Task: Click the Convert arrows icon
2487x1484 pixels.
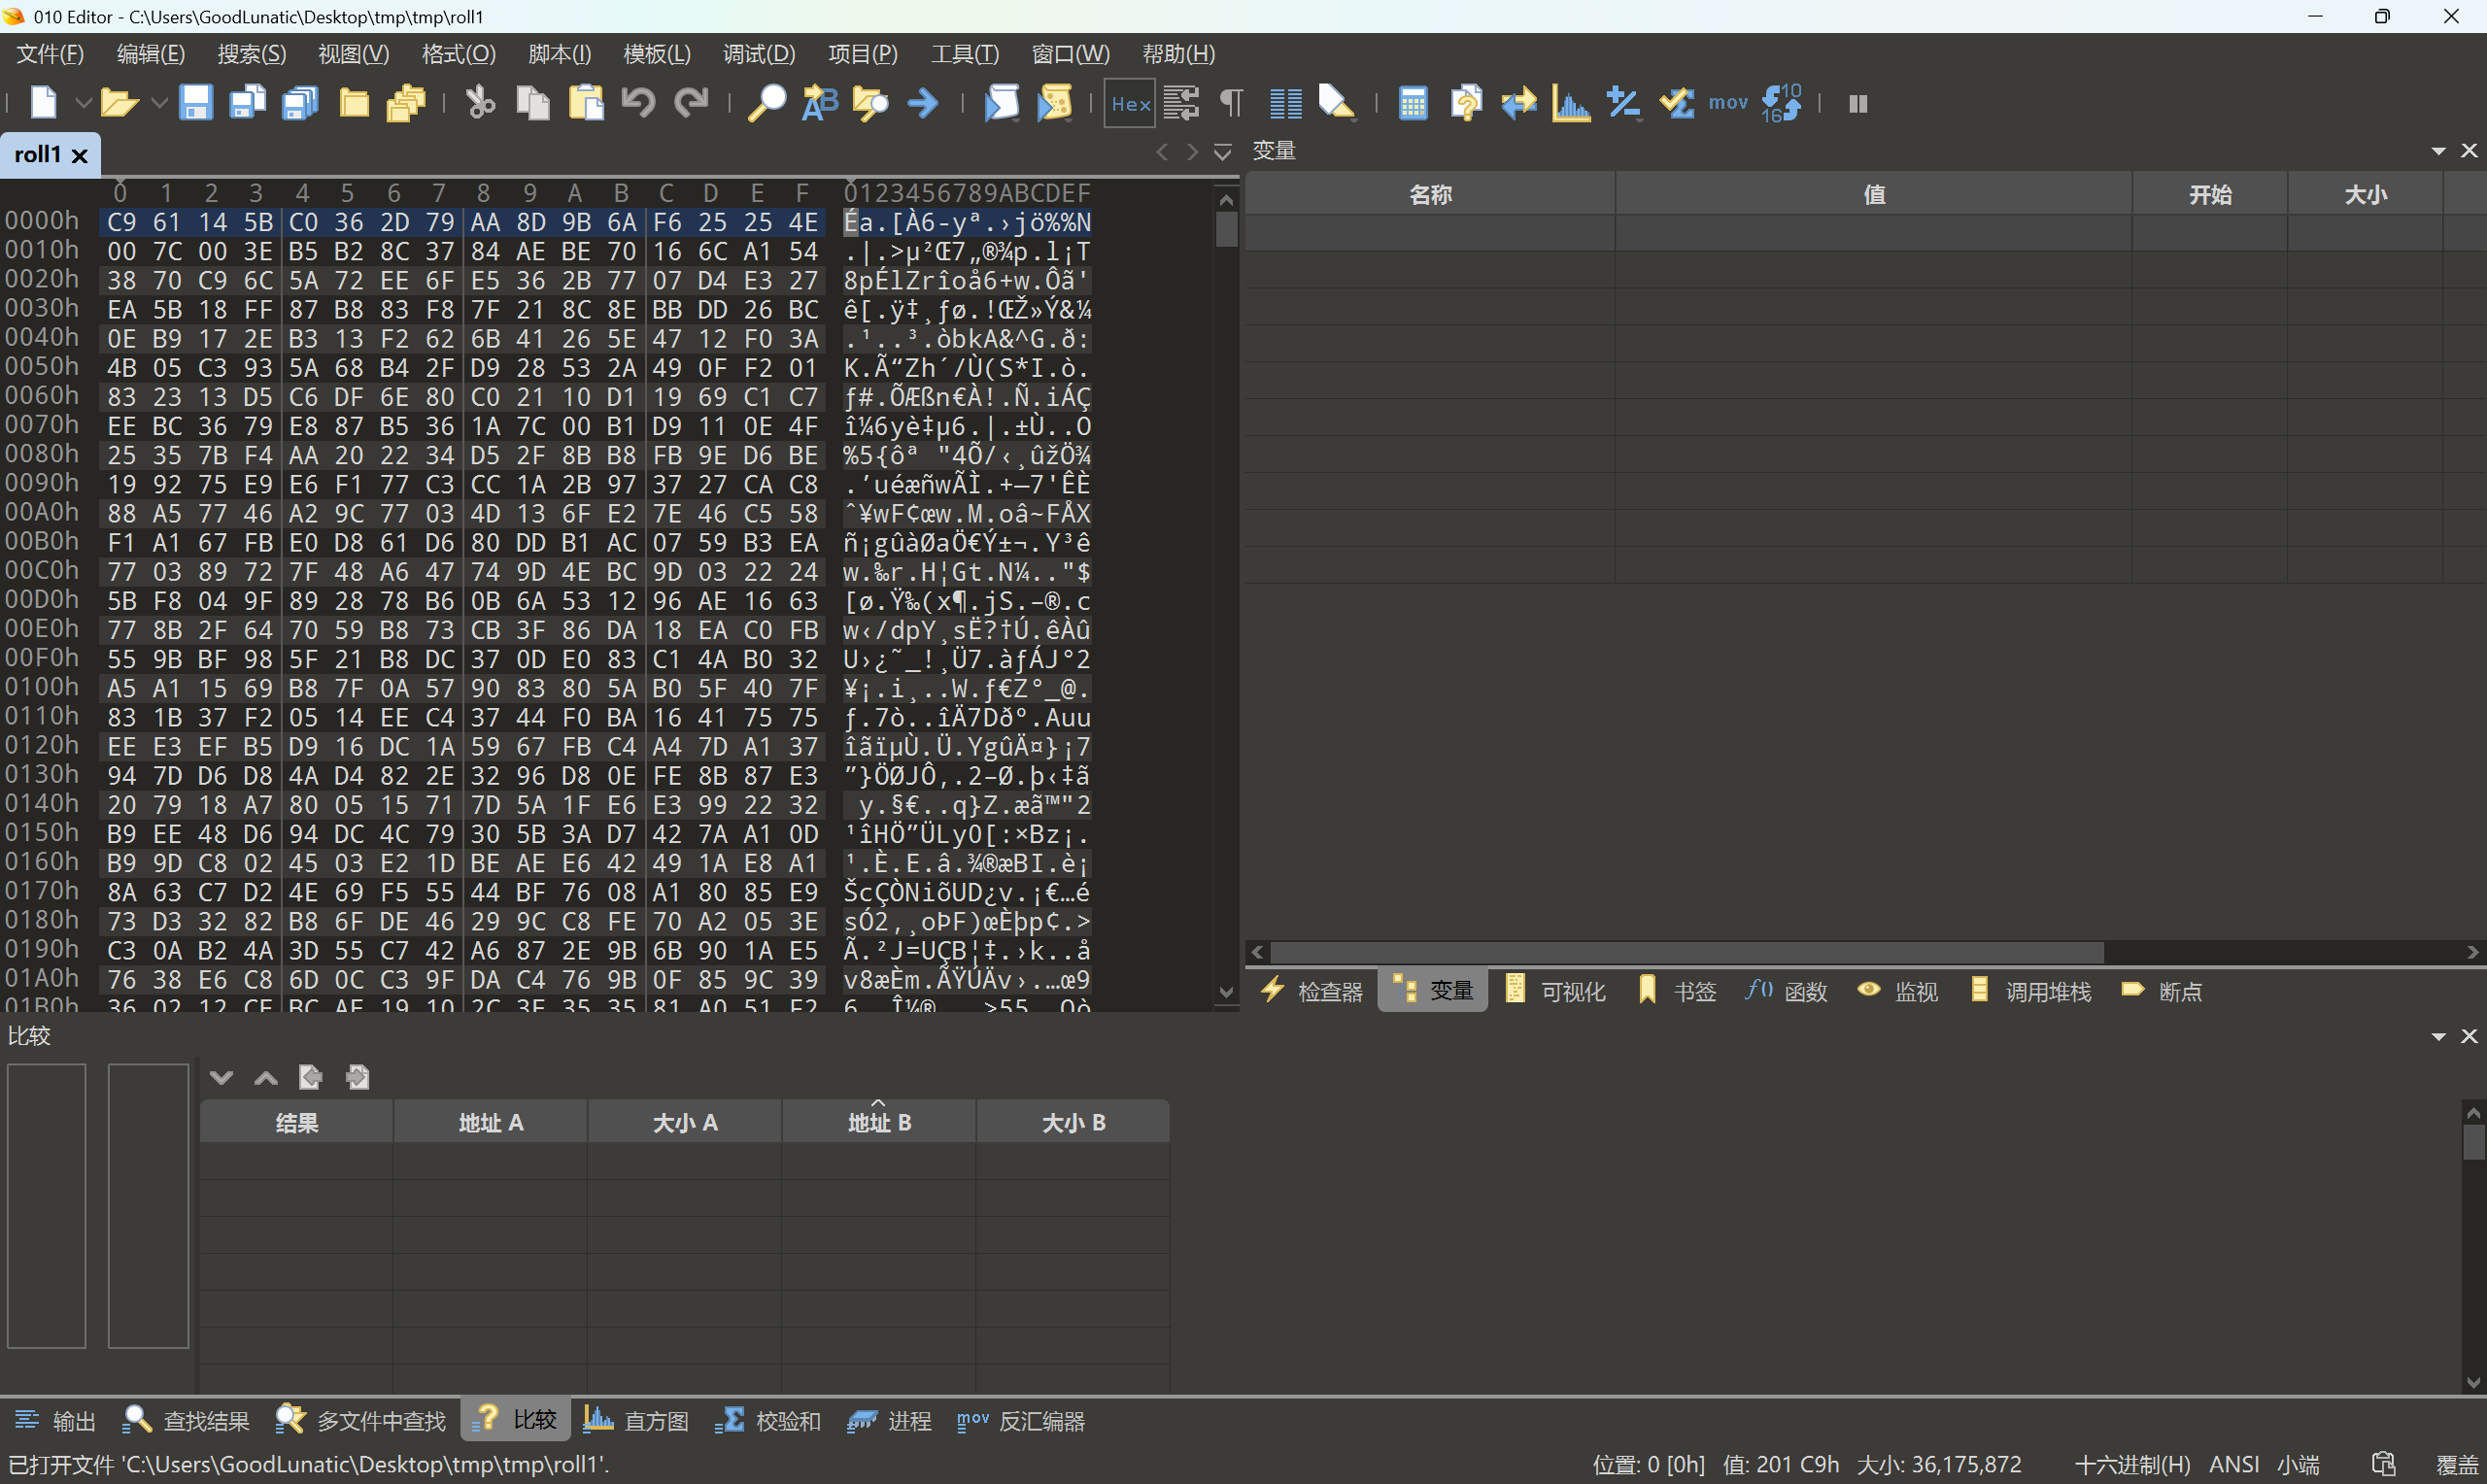Action: point(1518,103)
